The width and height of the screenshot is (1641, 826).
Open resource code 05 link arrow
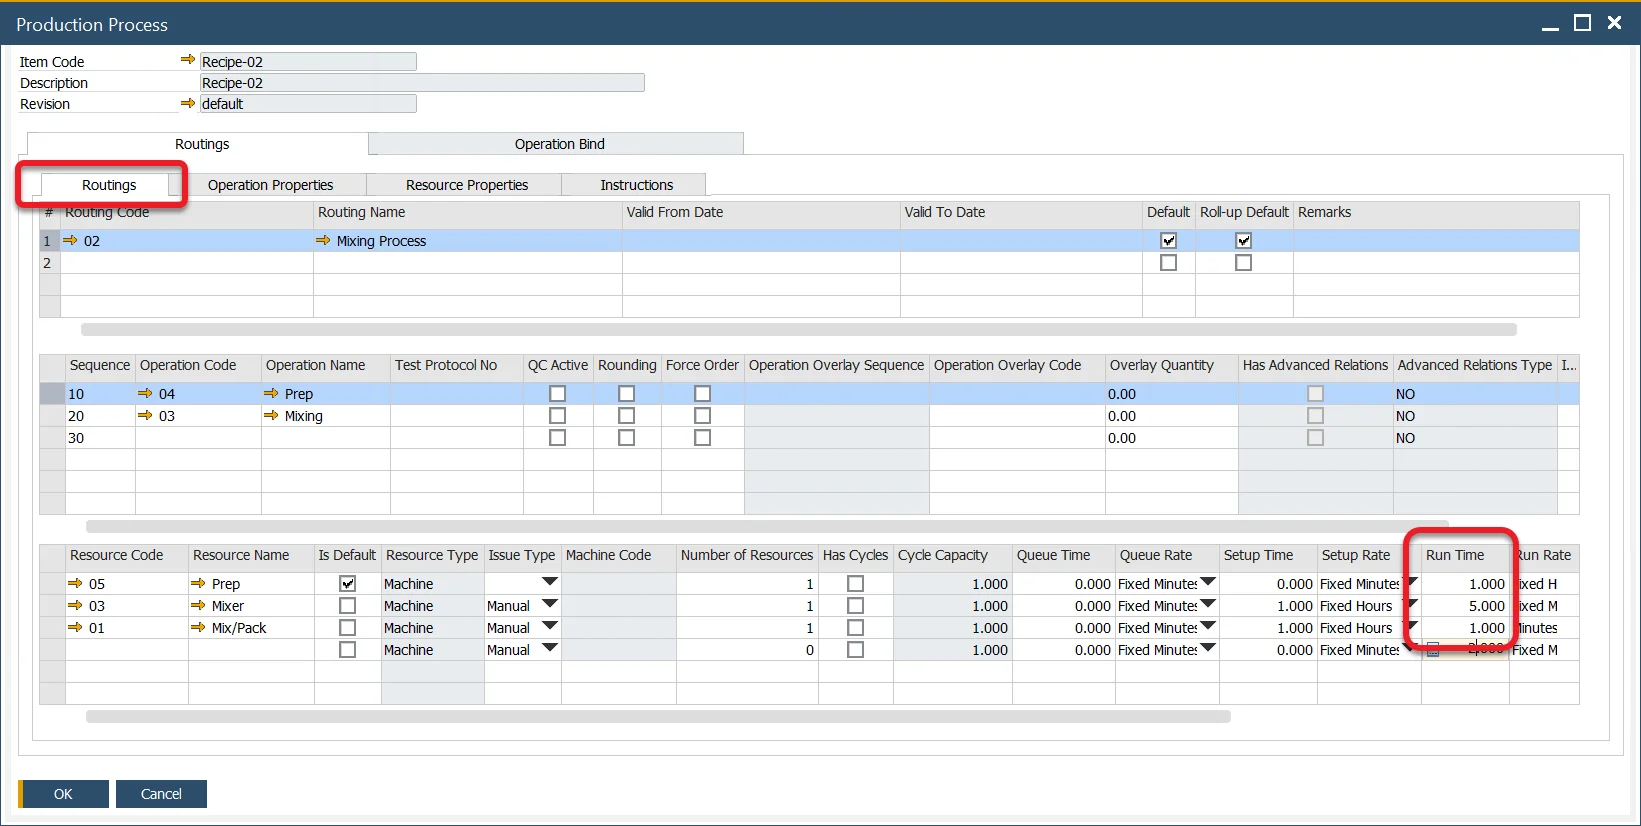75,584
